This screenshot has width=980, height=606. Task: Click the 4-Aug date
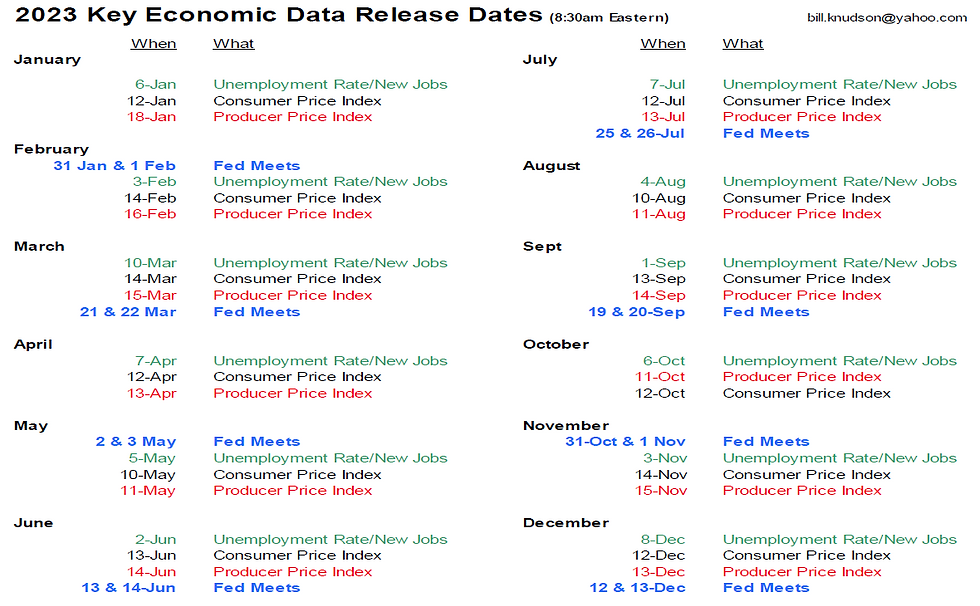pos(663,182)
